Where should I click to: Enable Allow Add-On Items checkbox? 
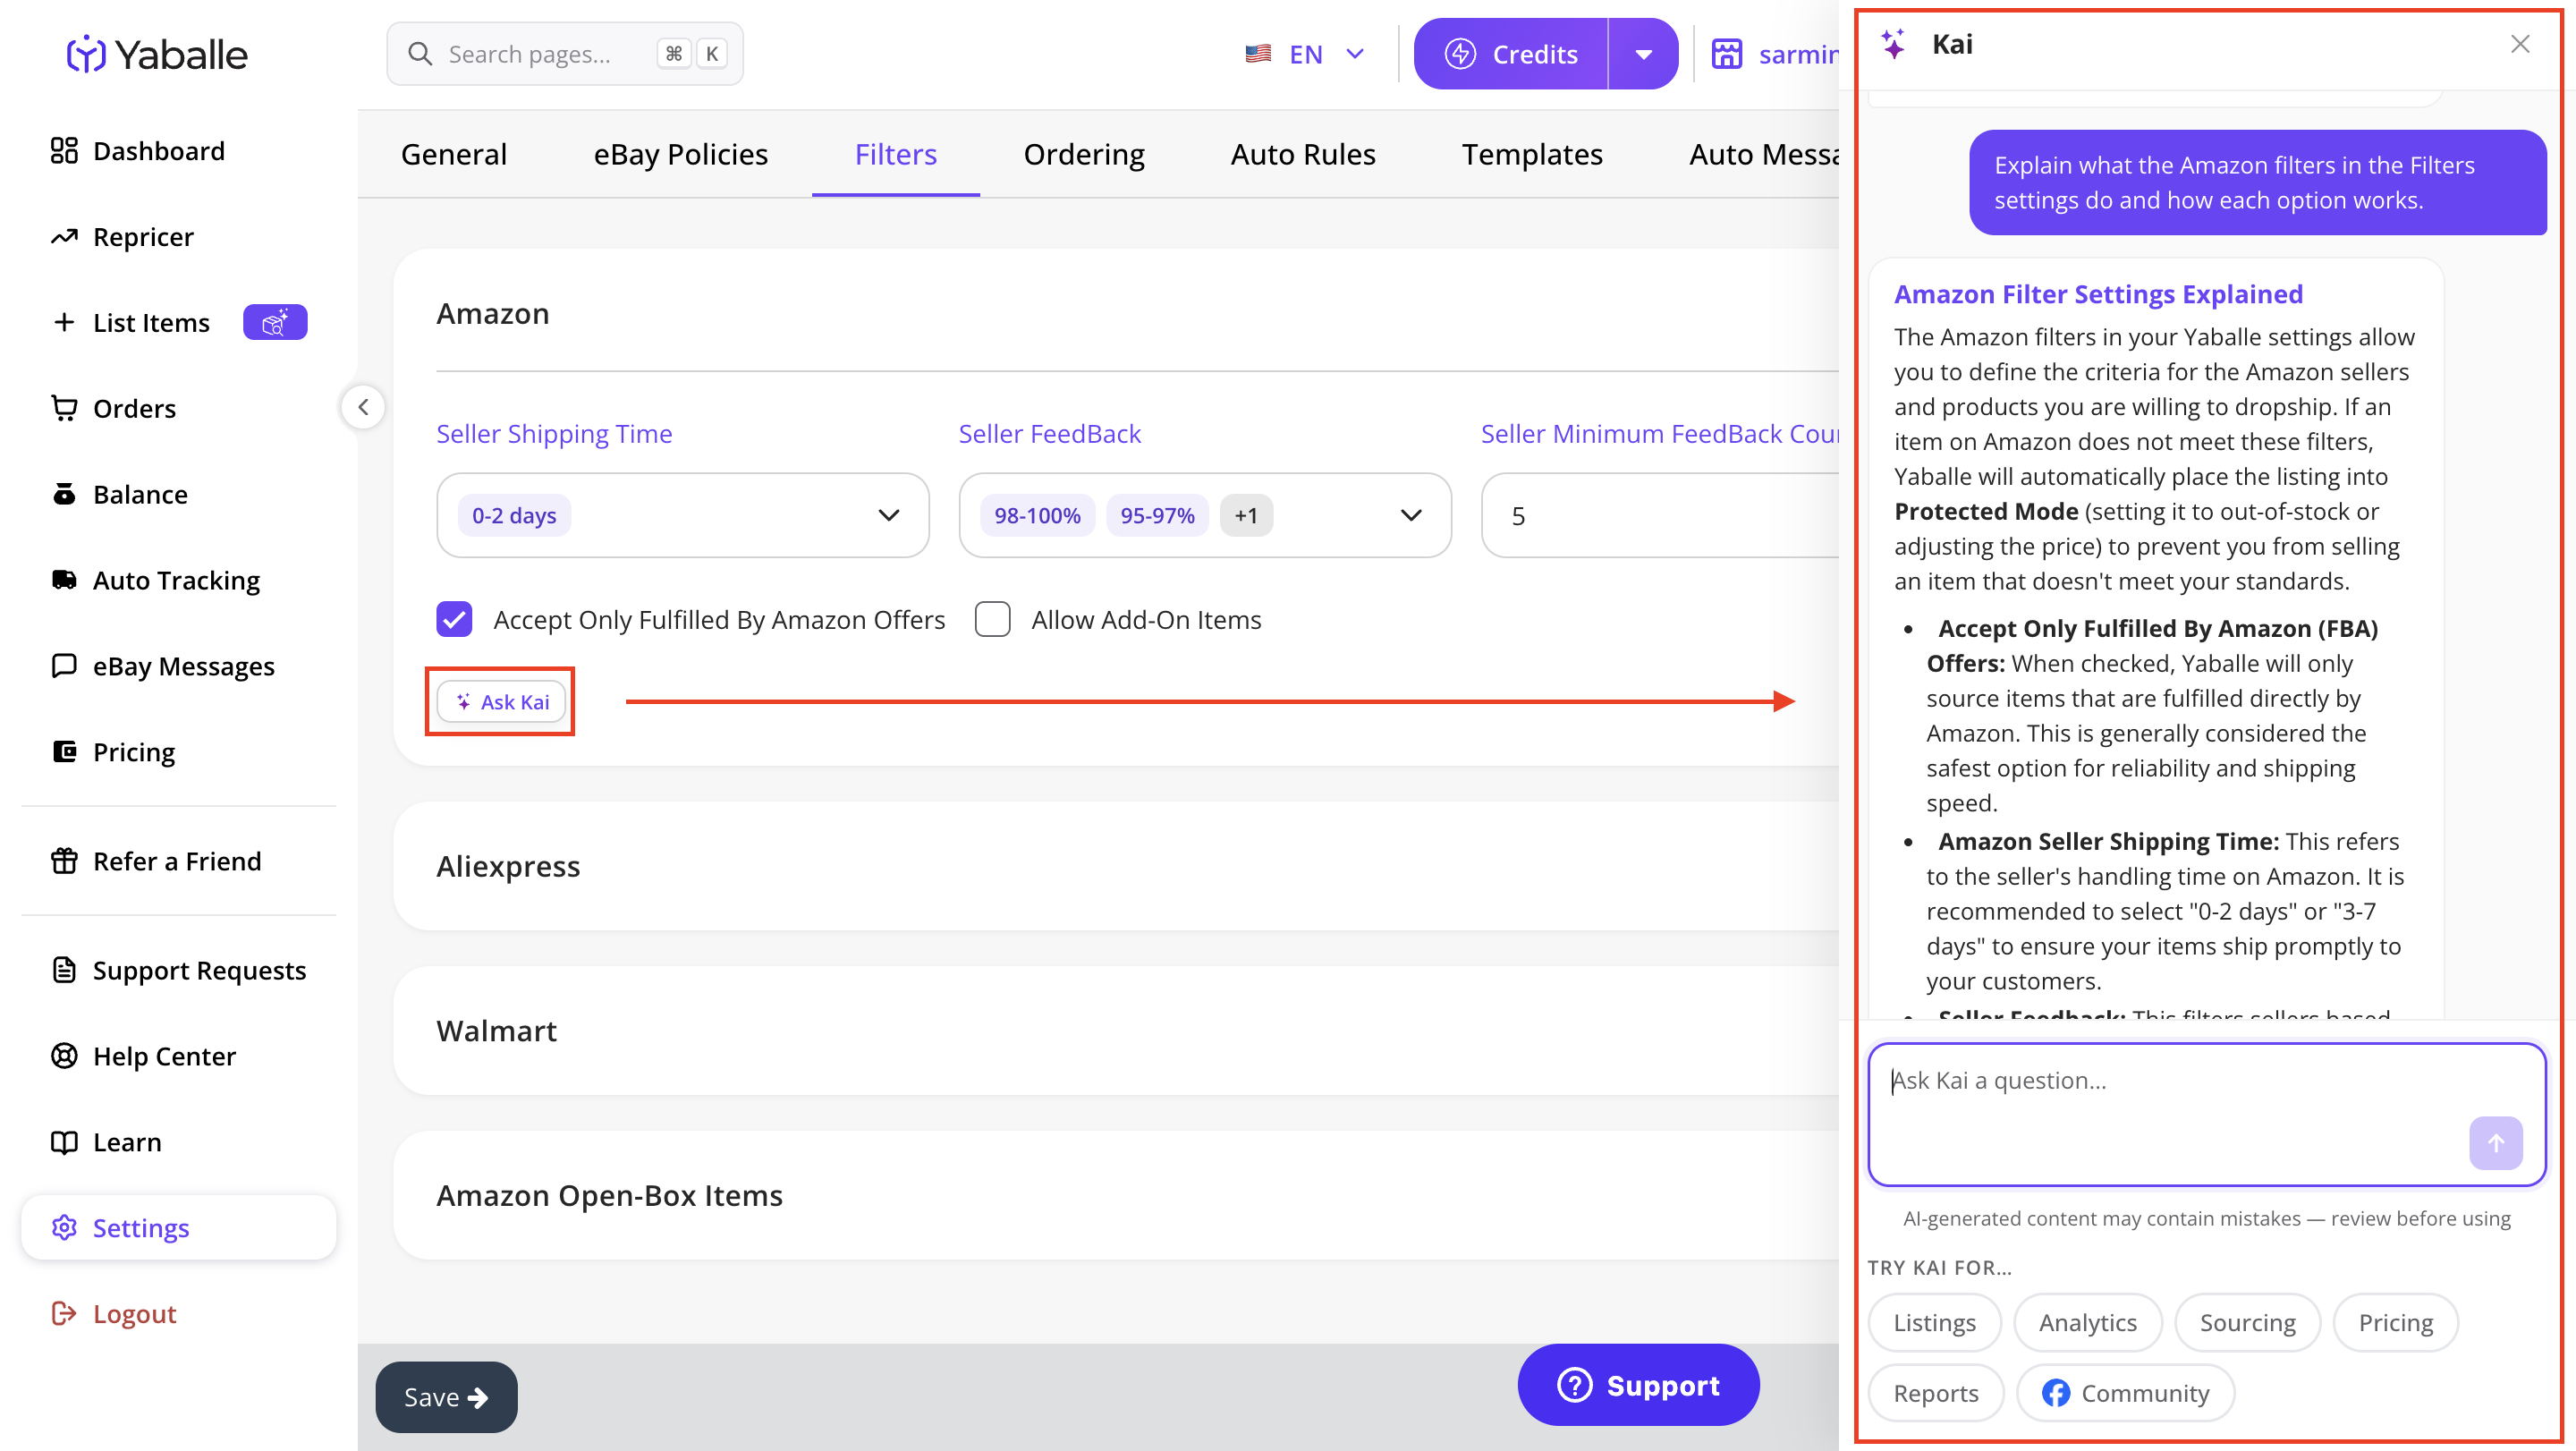[x=992, y=619]
